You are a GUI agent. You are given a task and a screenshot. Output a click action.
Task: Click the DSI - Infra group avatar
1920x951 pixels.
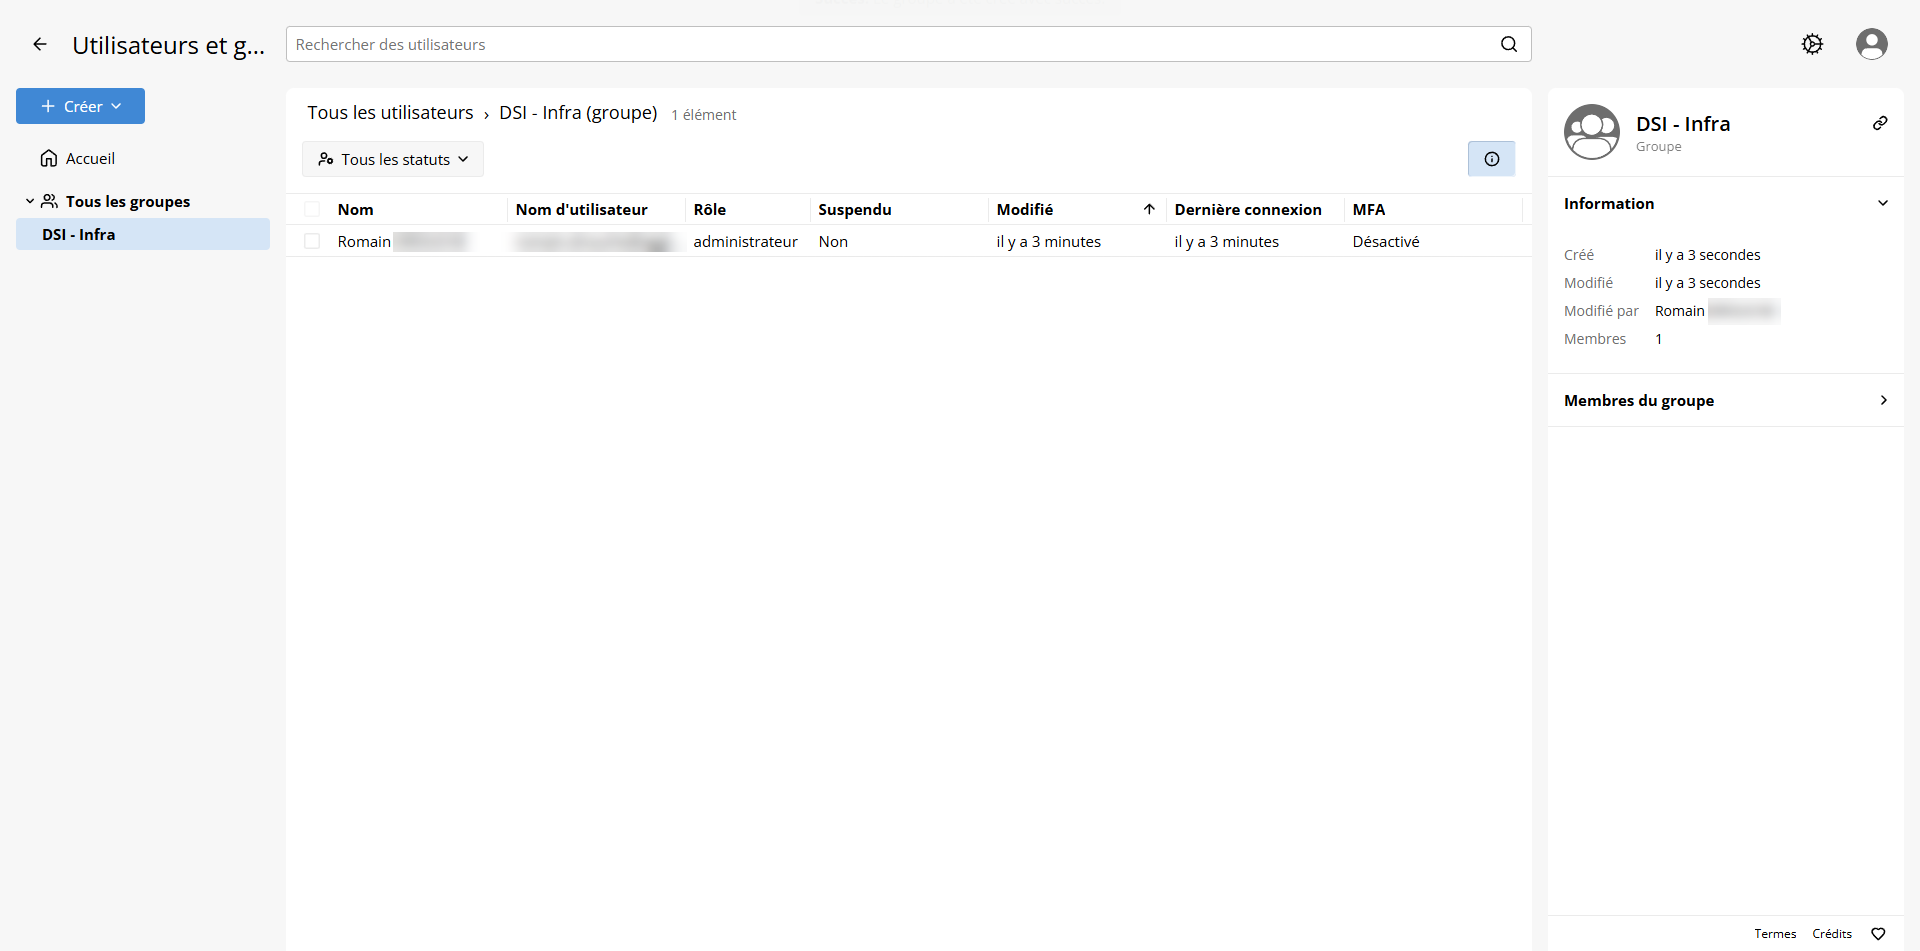(1591, 132)
